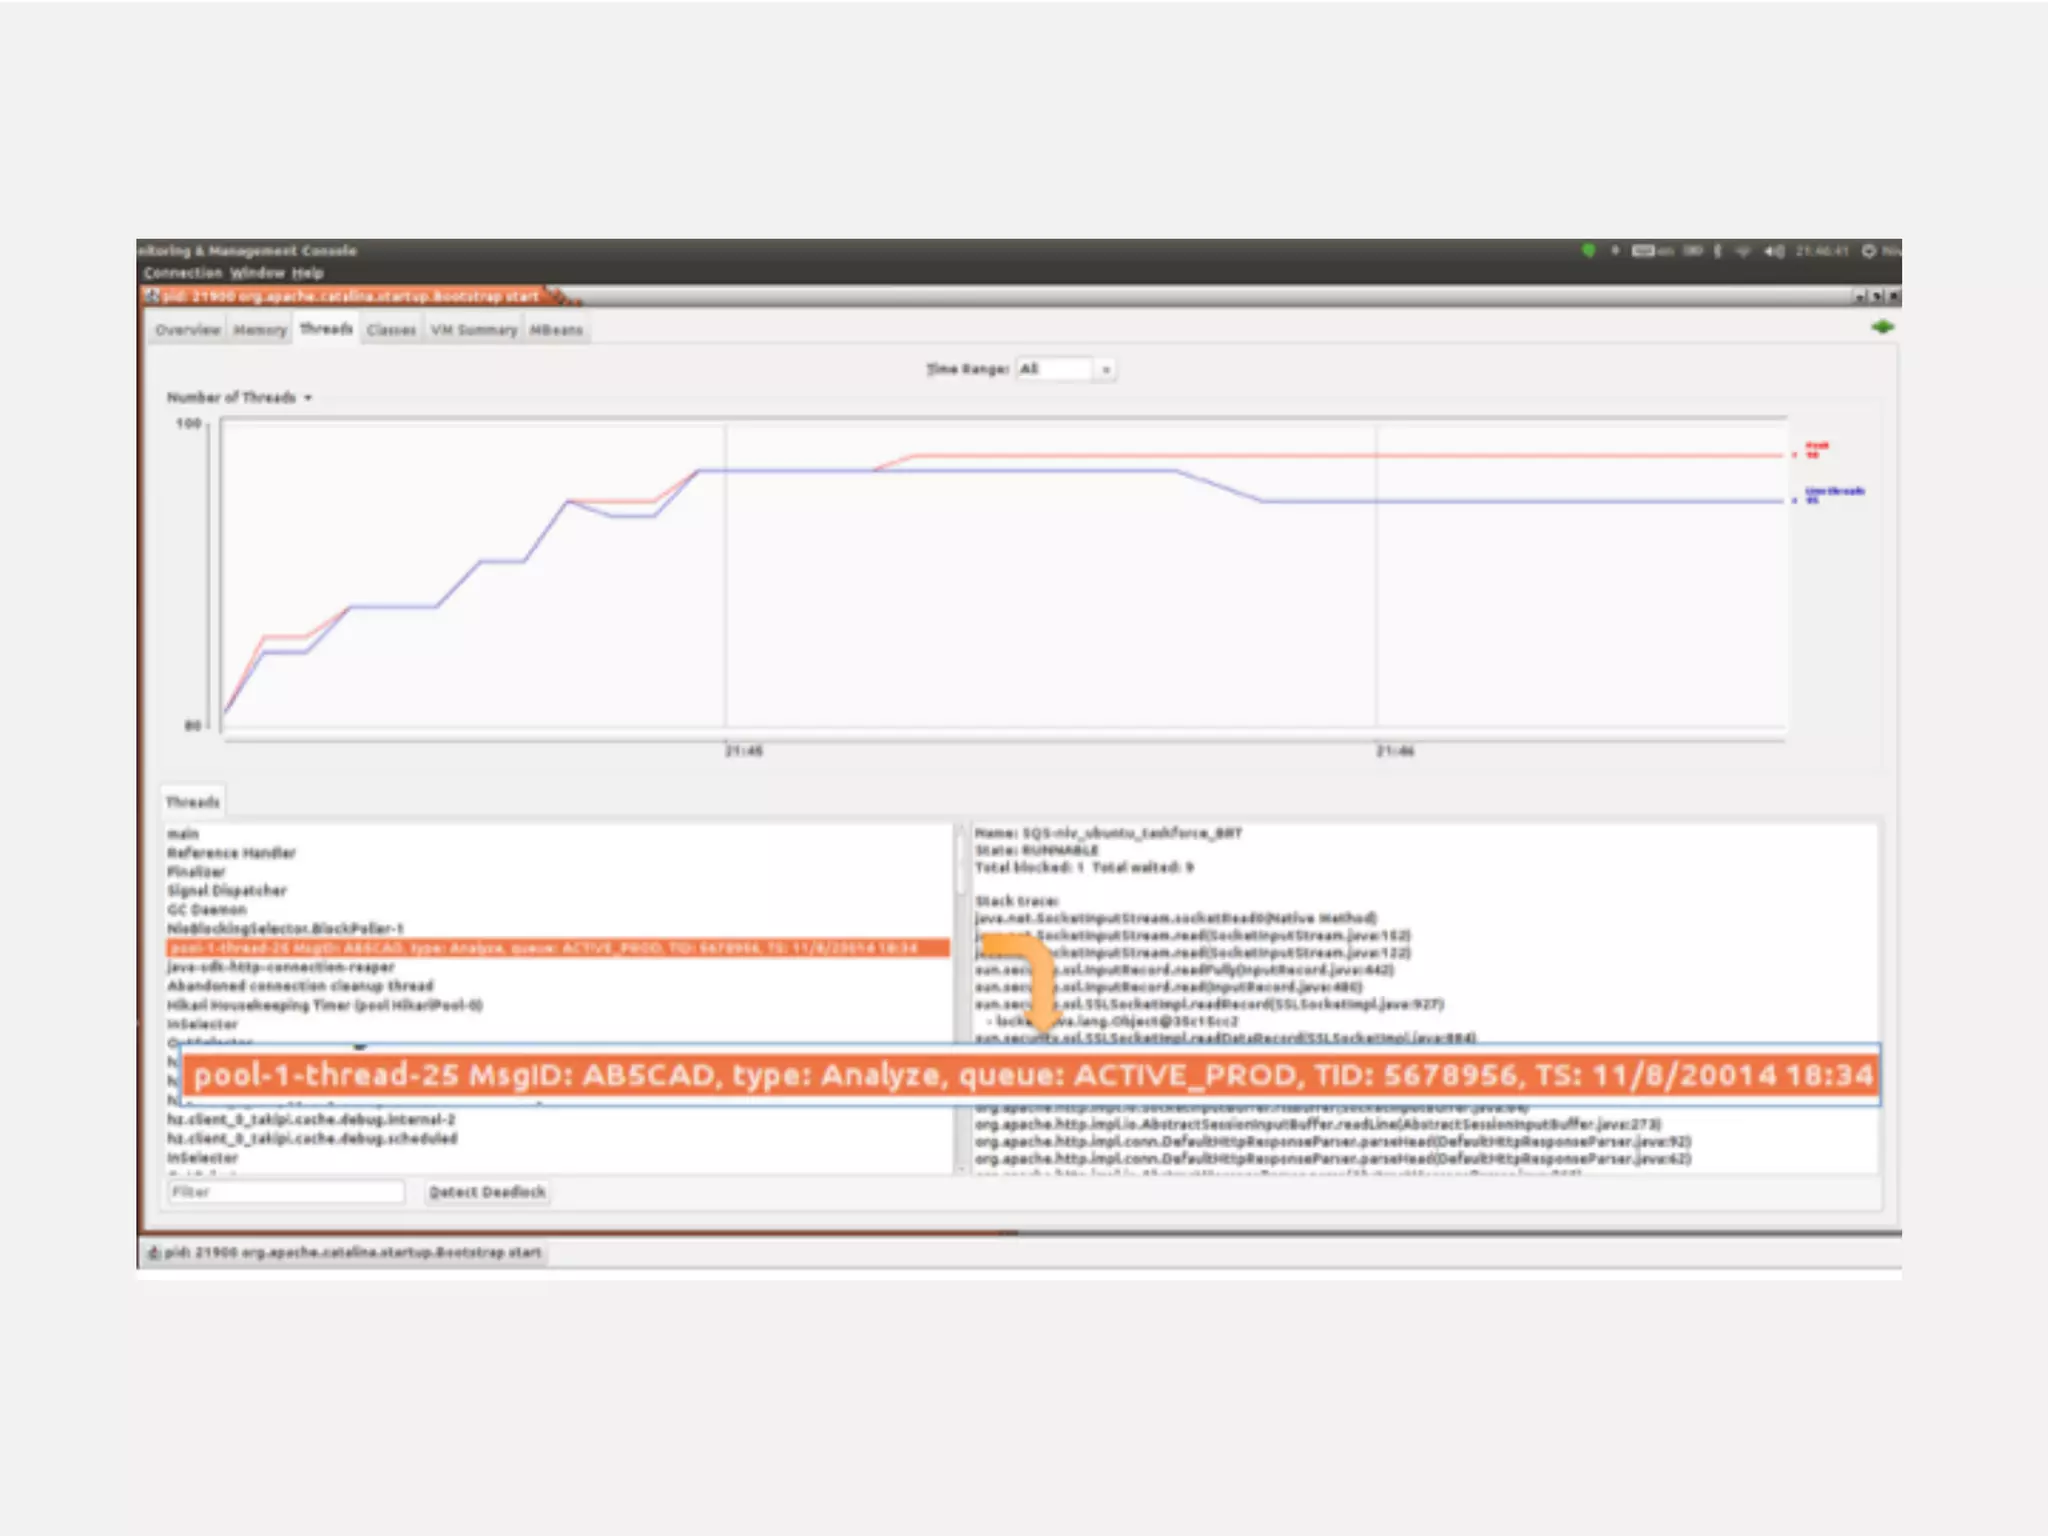Click the thread Filter input field
Viewport: 2048px width, 1536px height.
coord(286,1192)
